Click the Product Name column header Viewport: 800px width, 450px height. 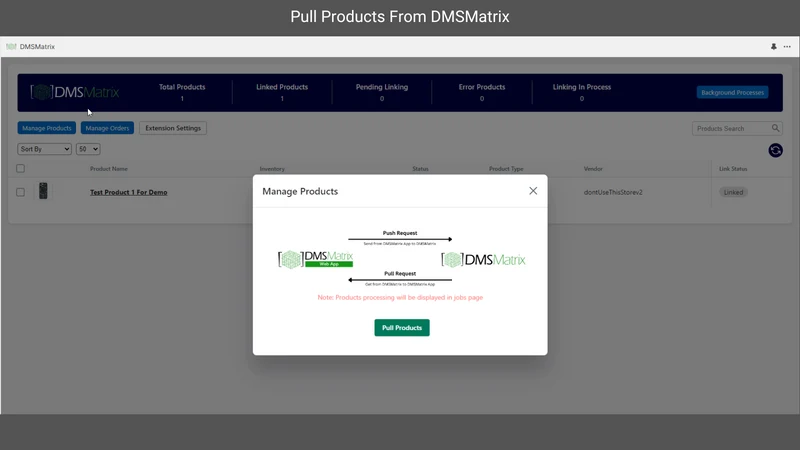(x=109, y=169)
